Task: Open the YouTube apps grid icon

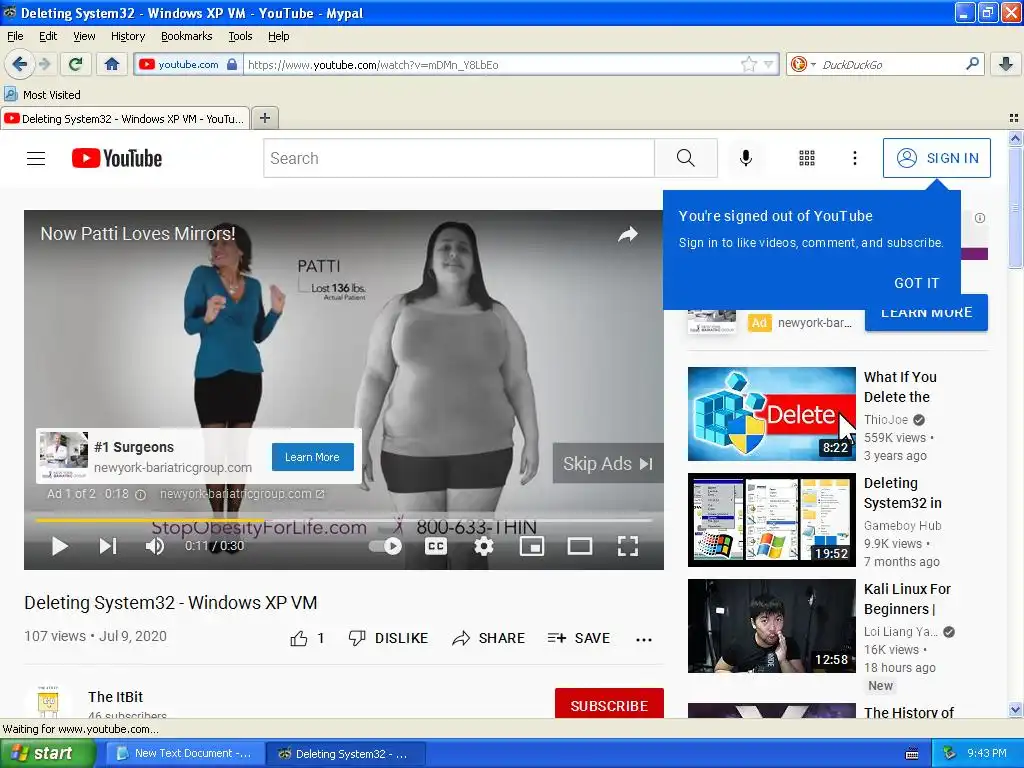Action: (x=807, y=158)
